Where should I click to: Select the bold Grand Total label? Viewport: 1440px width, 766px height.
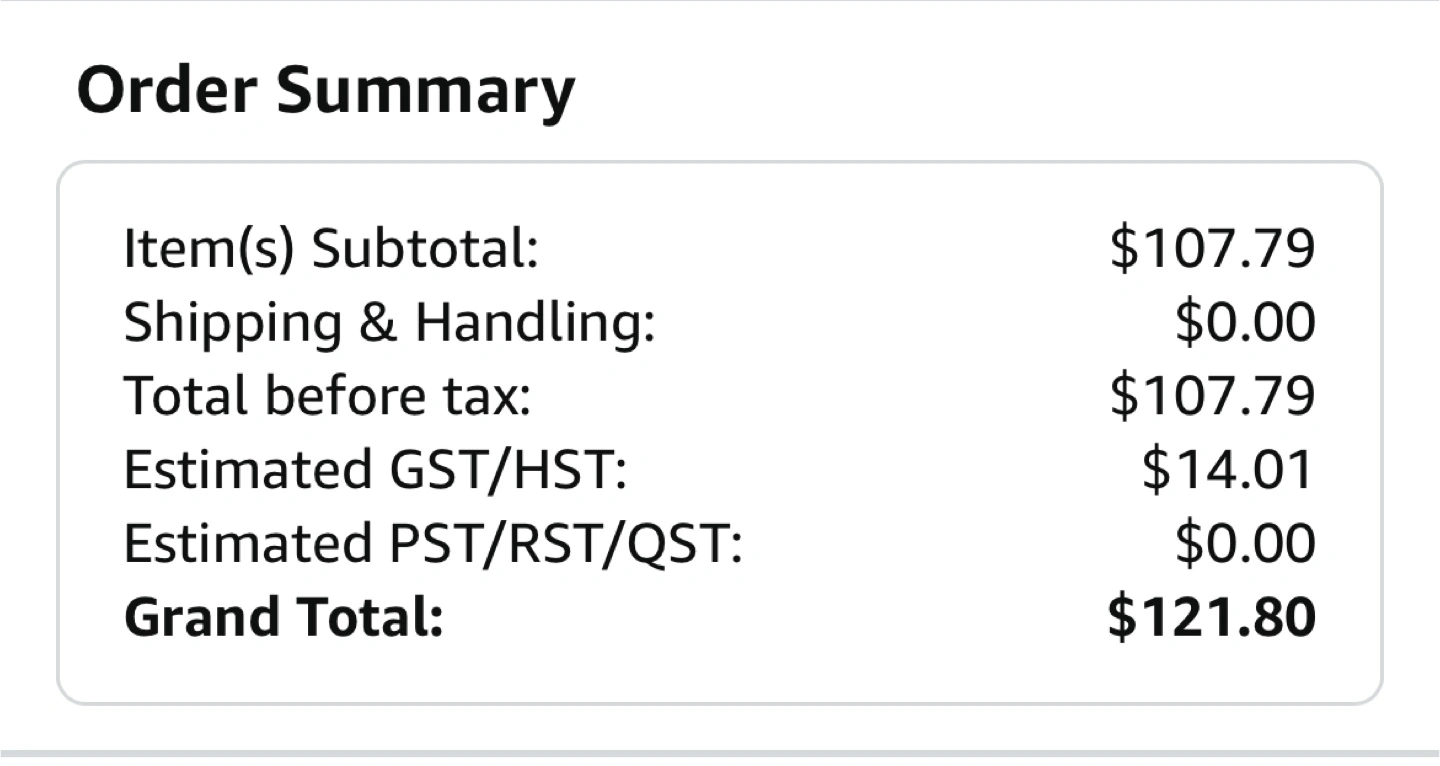283,617
